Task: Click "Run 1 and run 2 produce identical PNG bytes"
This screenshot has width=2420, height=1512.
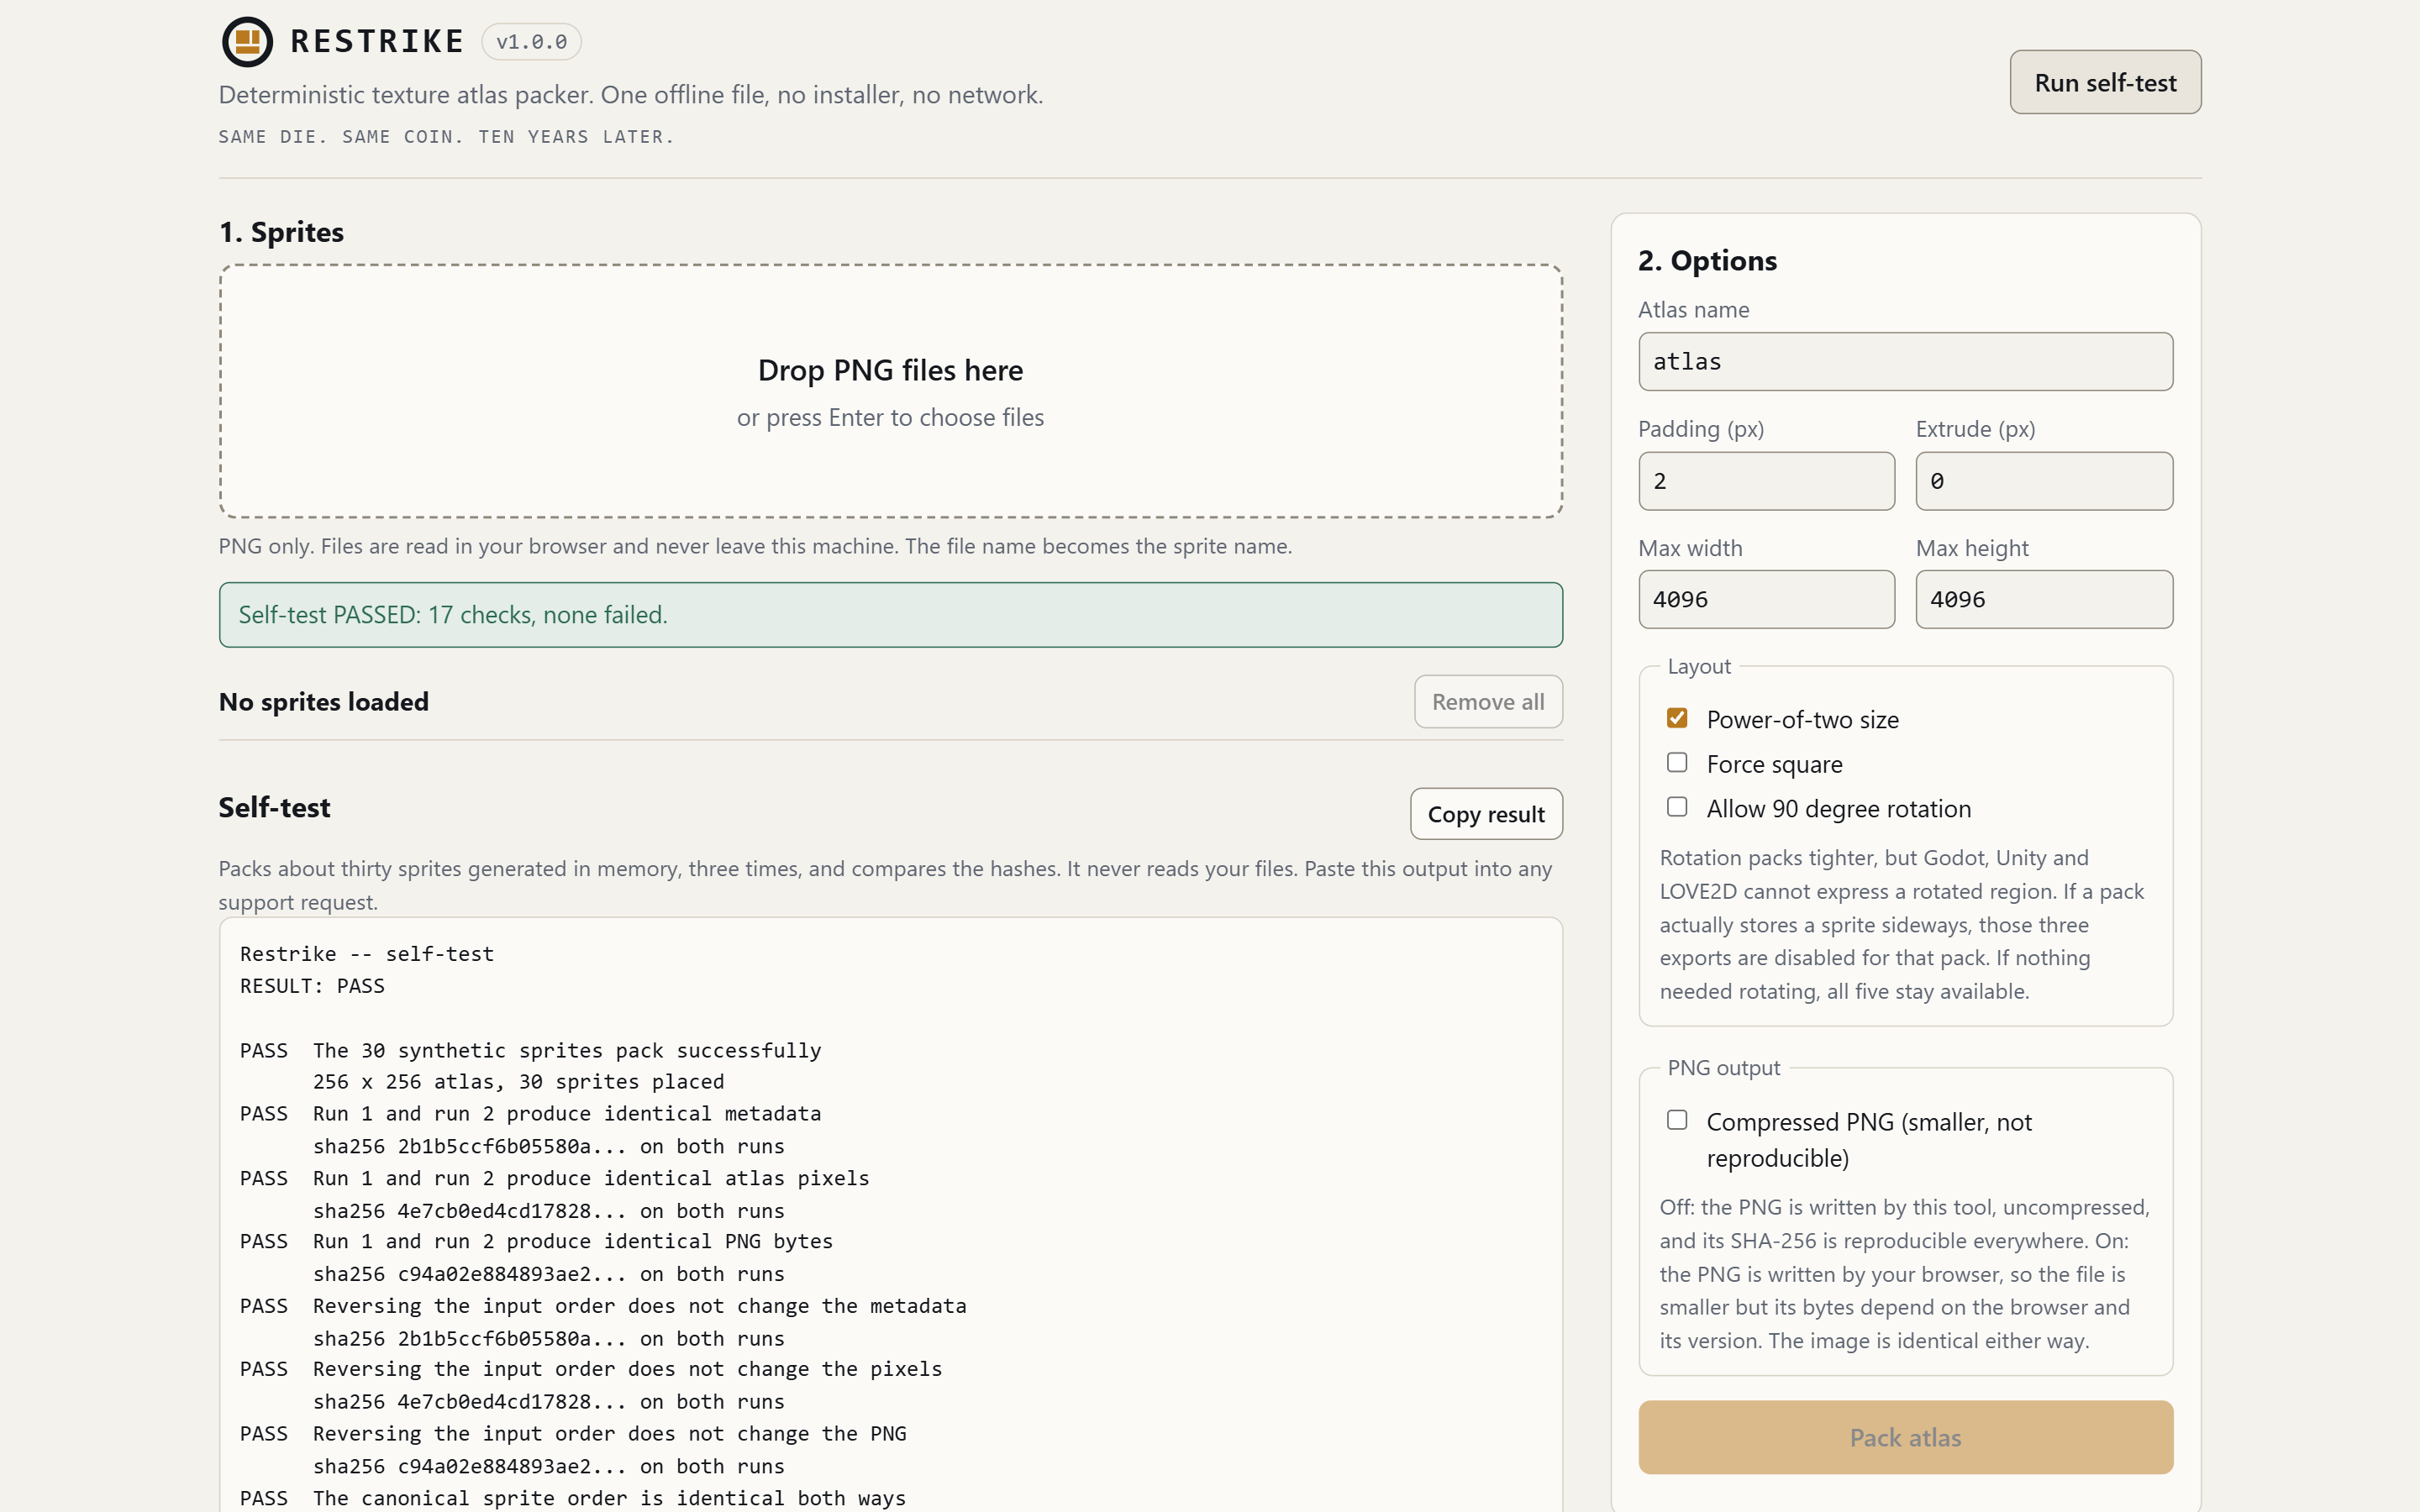Action: (573, 1241)
